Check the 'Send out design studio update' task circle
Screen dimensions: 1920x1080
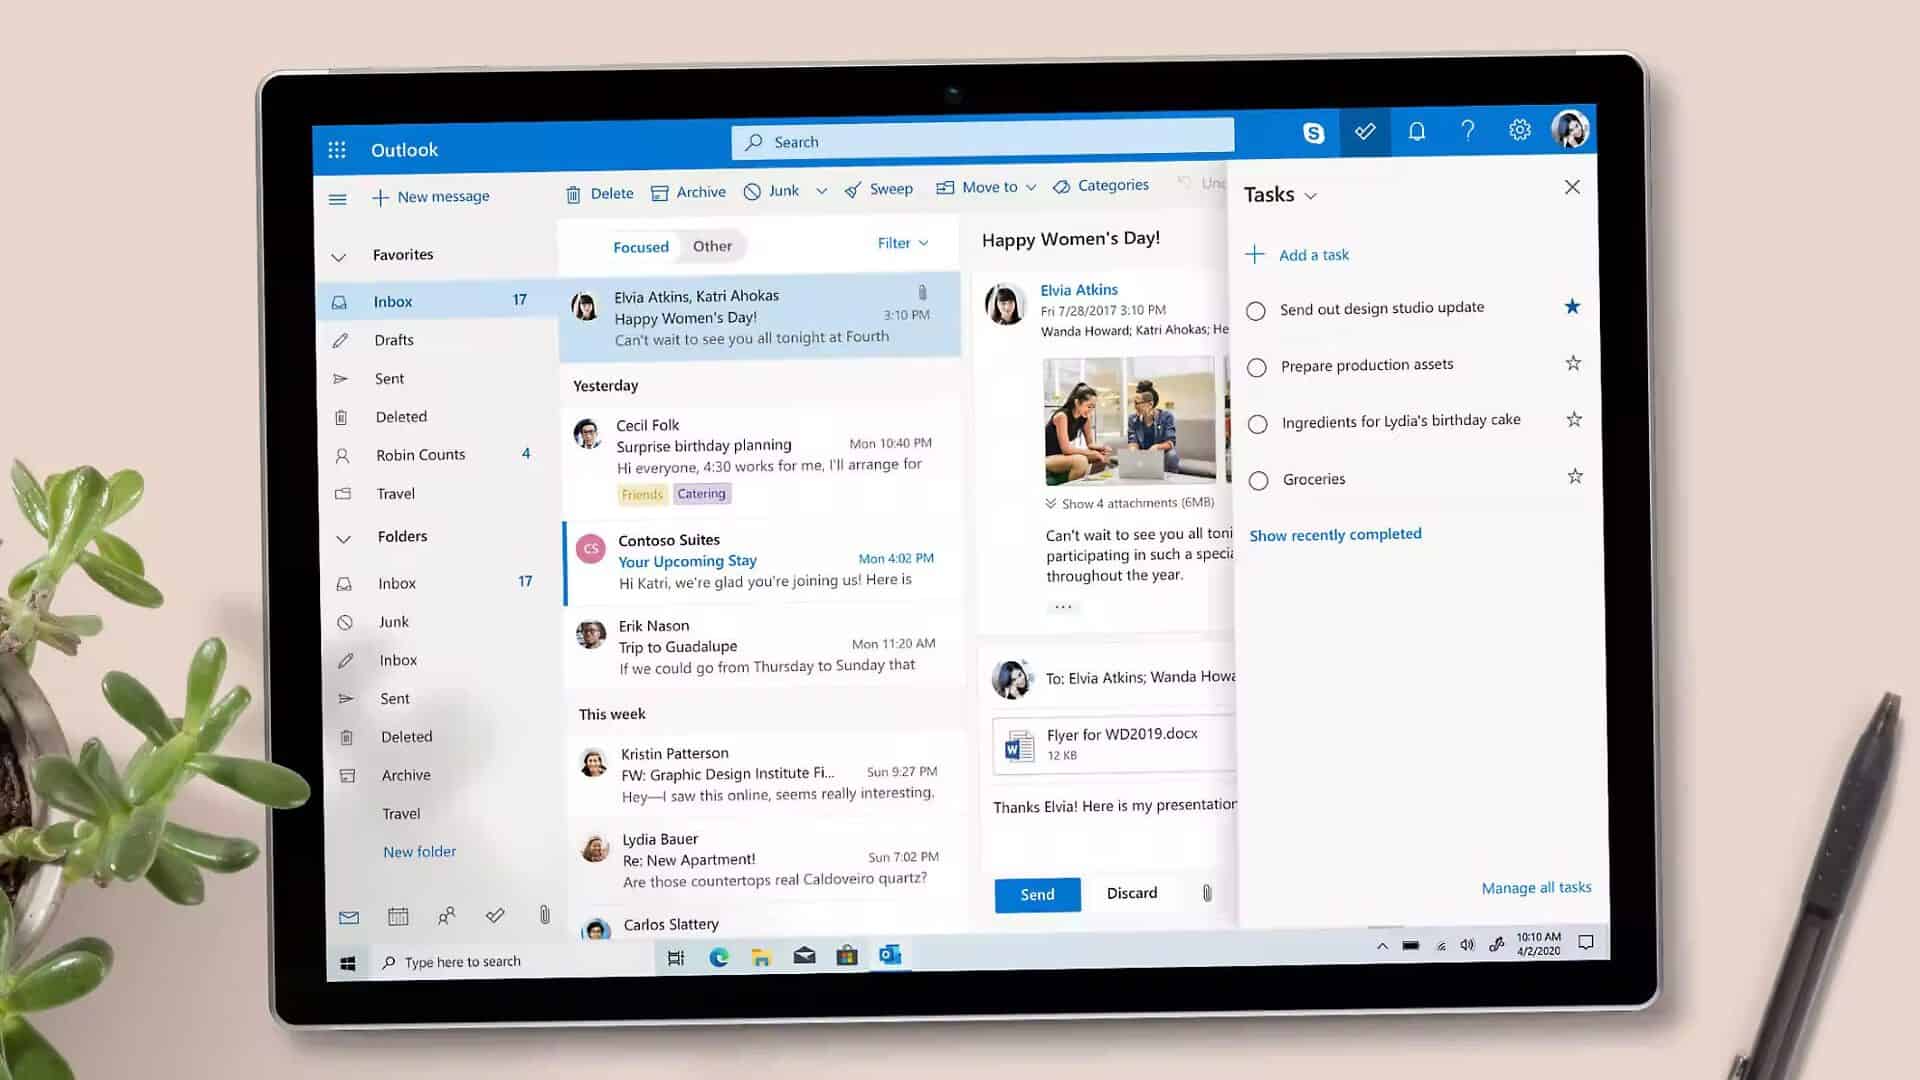[x=1255, y=309]
